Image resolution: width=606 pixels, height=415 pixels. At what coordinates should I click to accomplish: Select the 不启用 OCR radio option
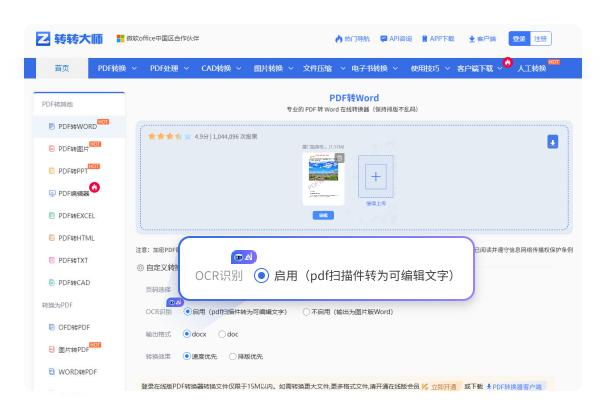click(307, 311)
